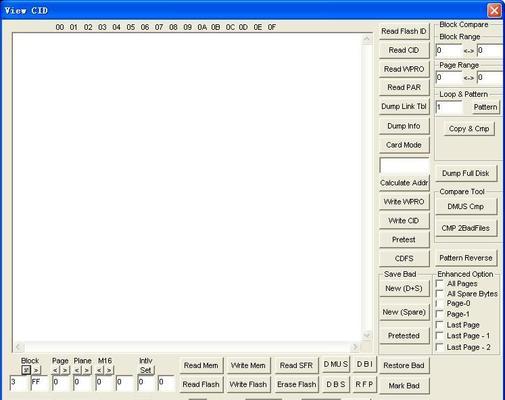505x400 pixels.
Task: Click the Erase Flash button
Action: [x=296, y=385]
